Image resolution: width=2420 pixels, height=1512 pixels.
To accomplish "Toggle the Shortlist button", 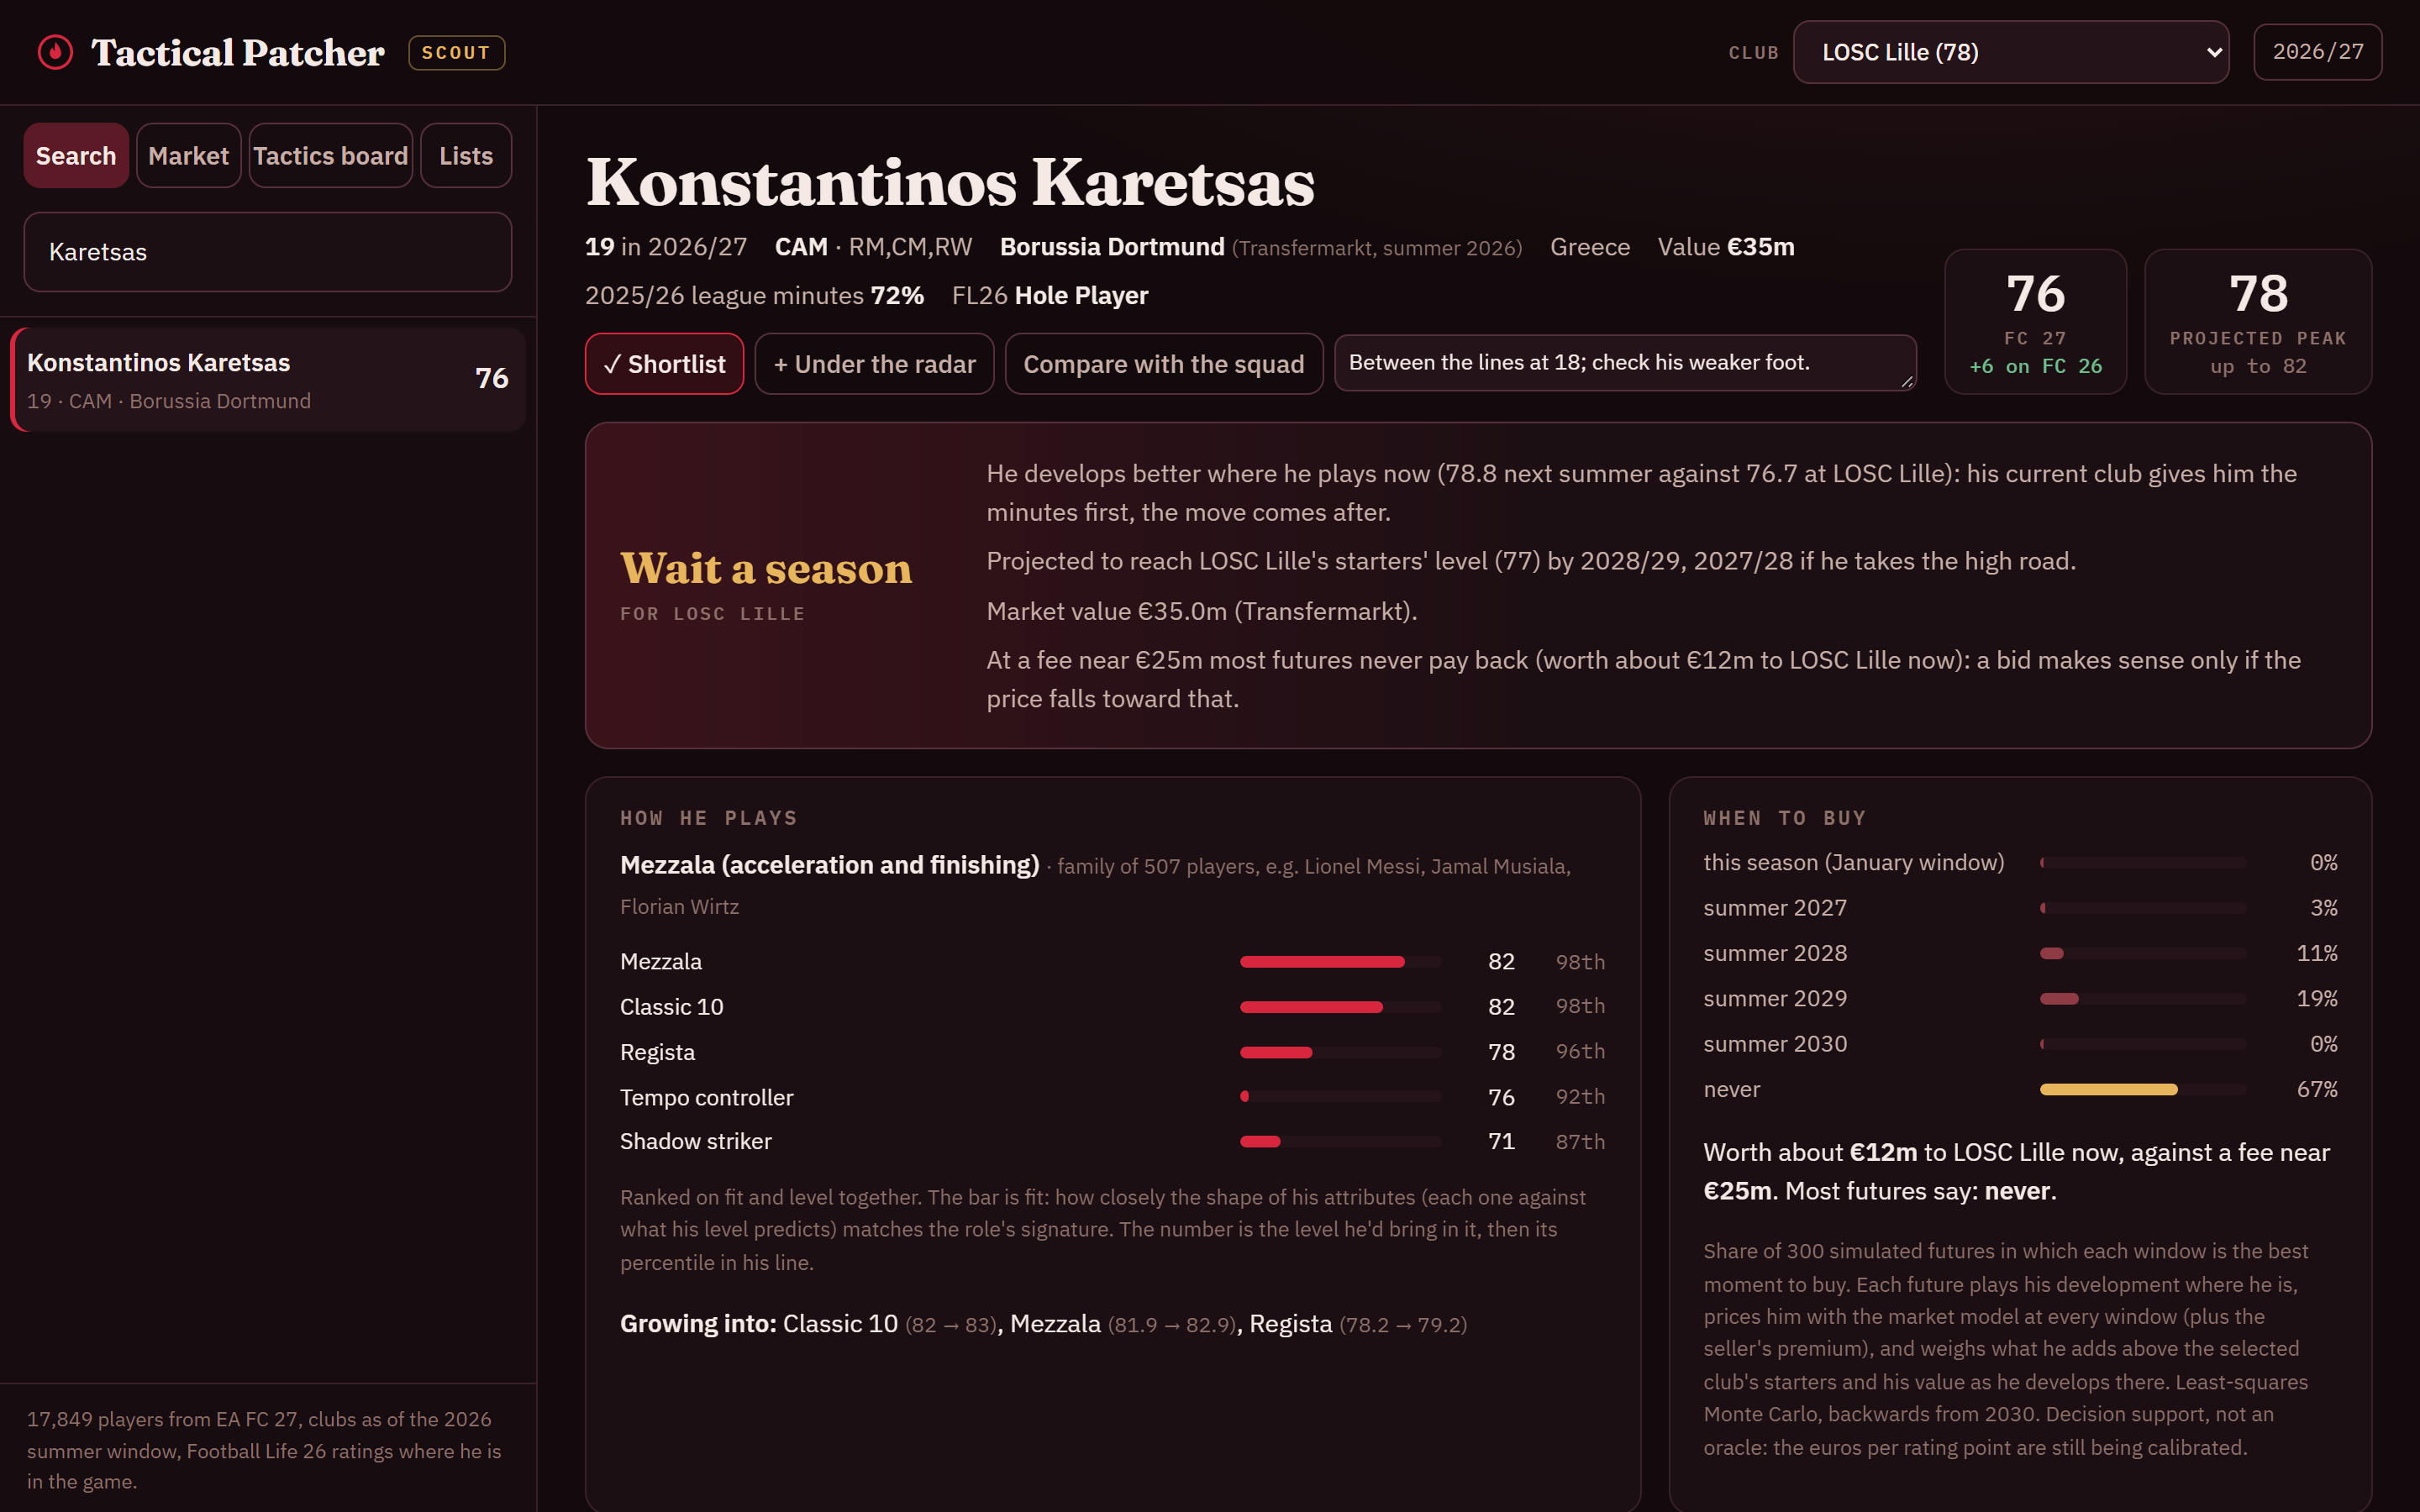I will 664,364.
